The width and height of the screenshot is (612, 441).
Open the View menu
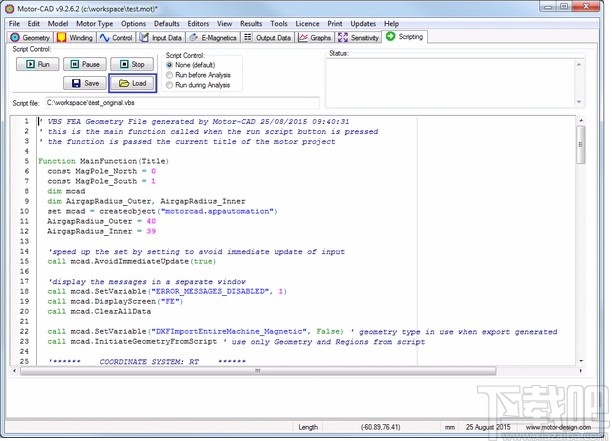click(224, 24)
